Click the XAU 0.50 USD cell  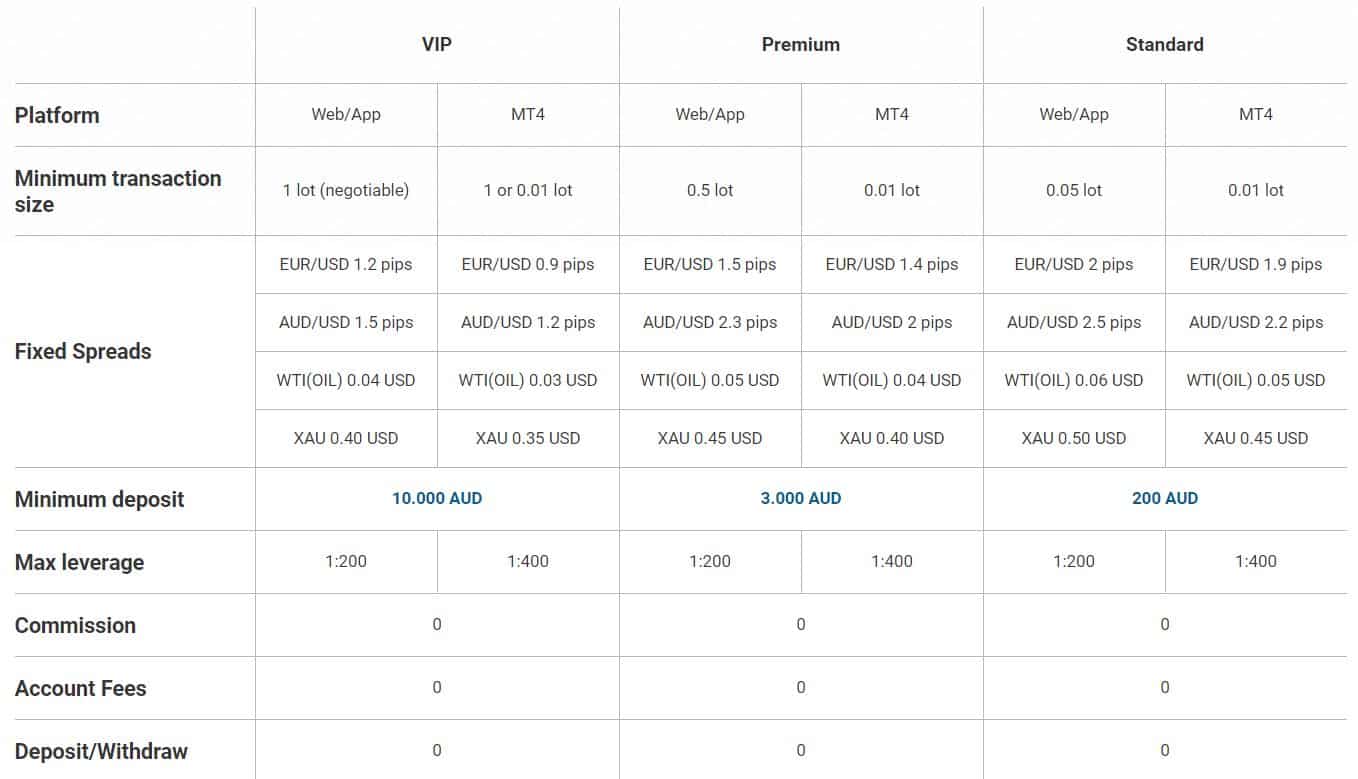1074,438
